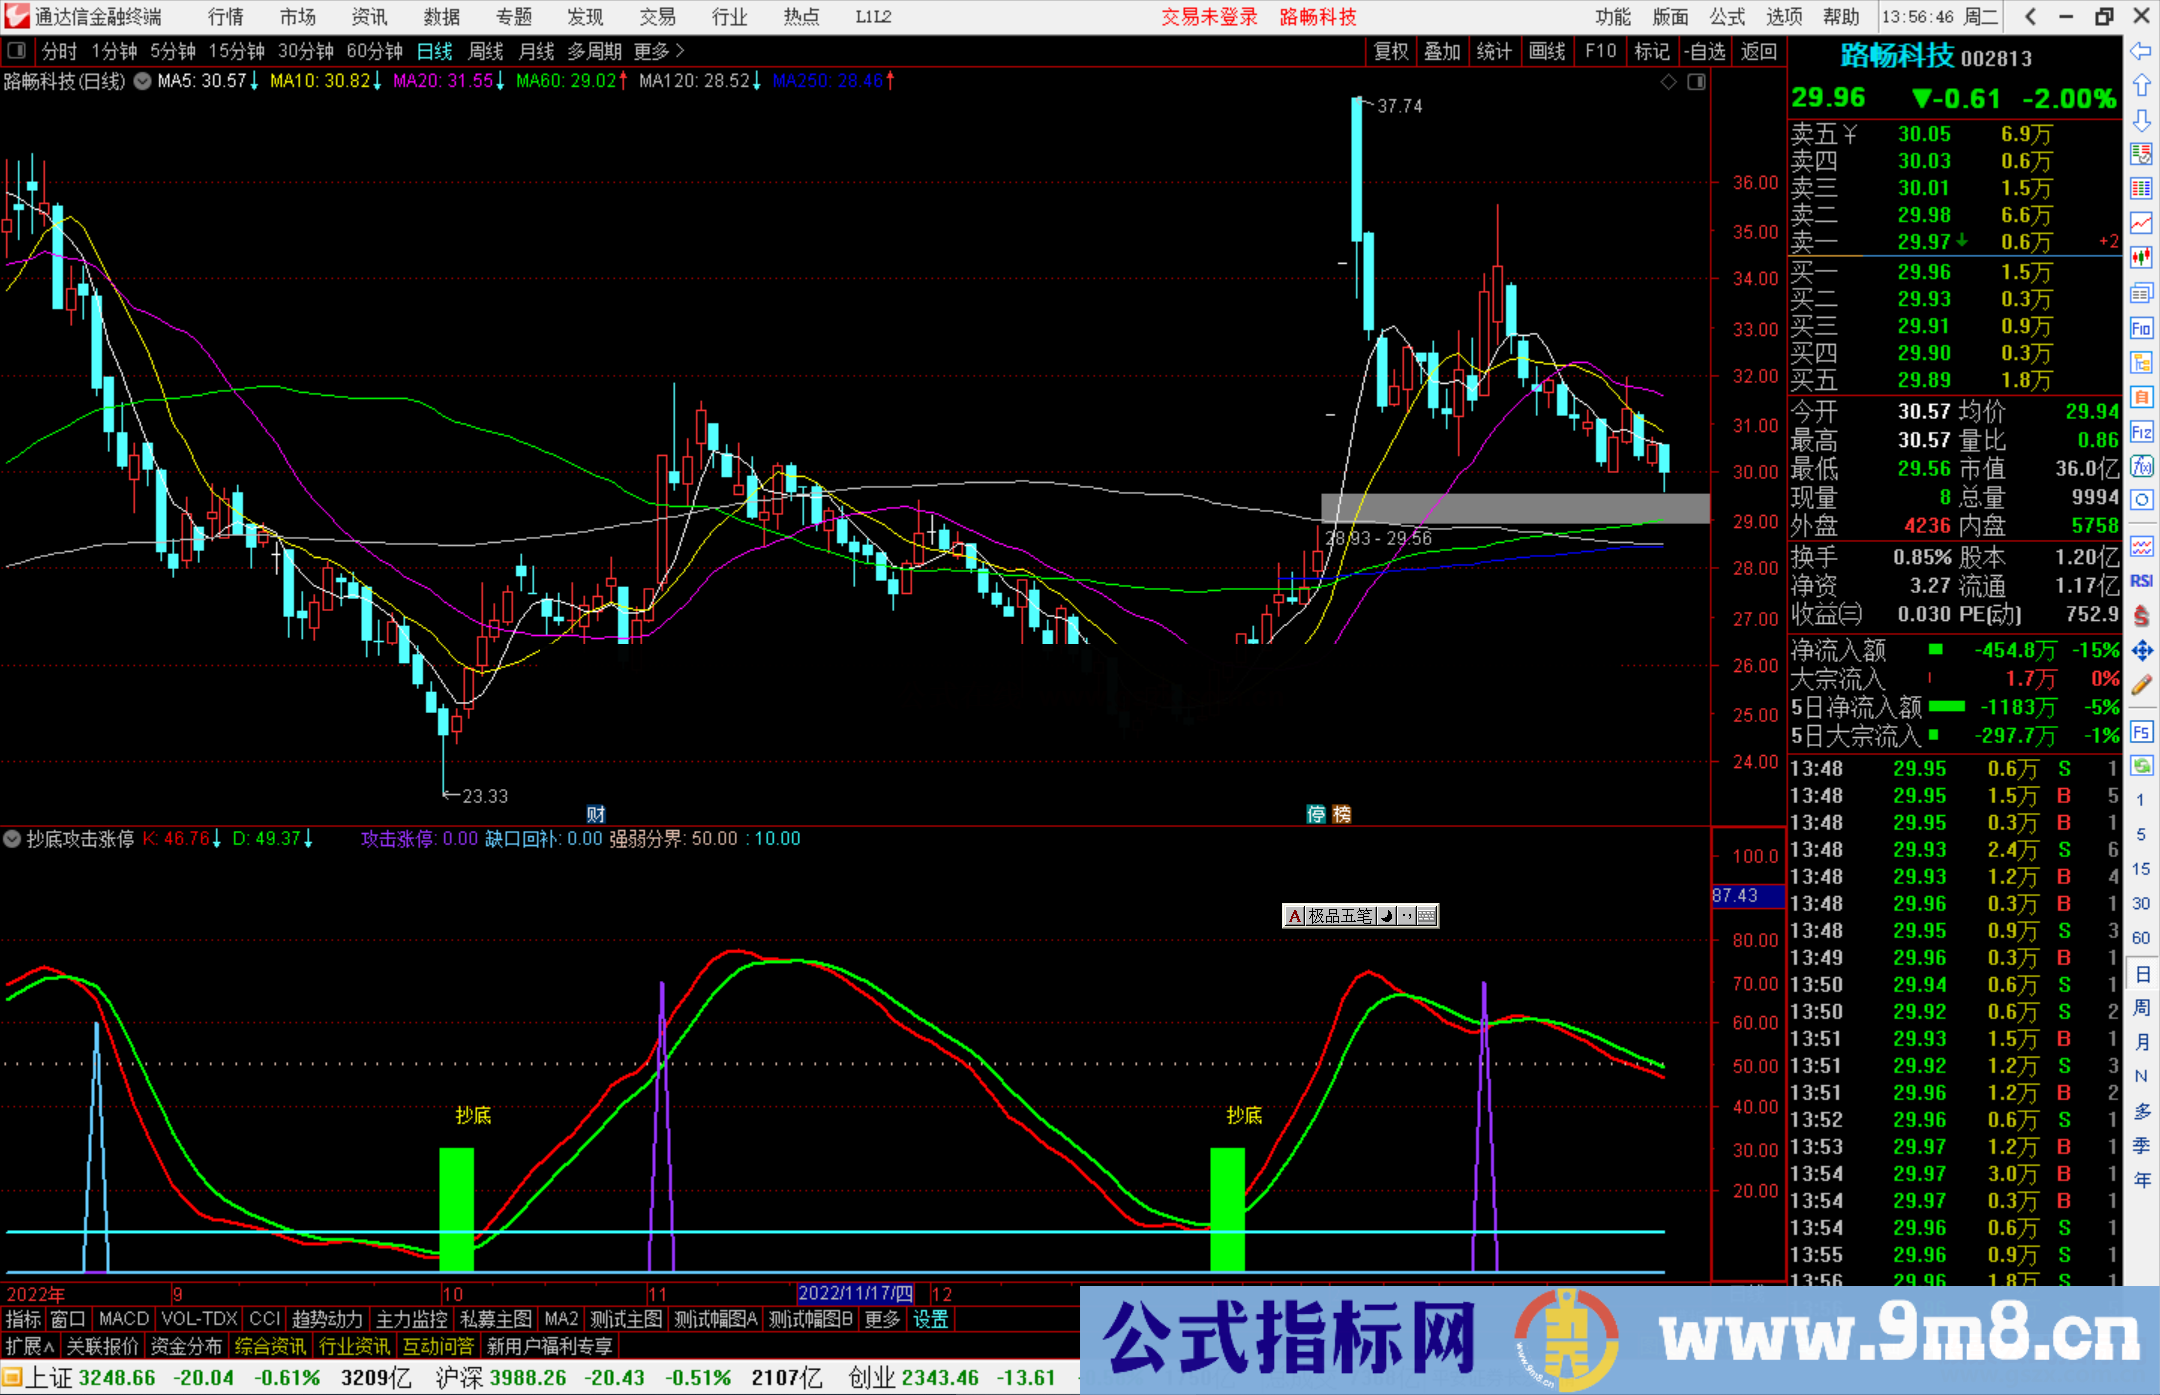Screen dimensions: 2160x1395
Task: Switch to 15-minute period in right sidebar
Action: coord(2141,869)
